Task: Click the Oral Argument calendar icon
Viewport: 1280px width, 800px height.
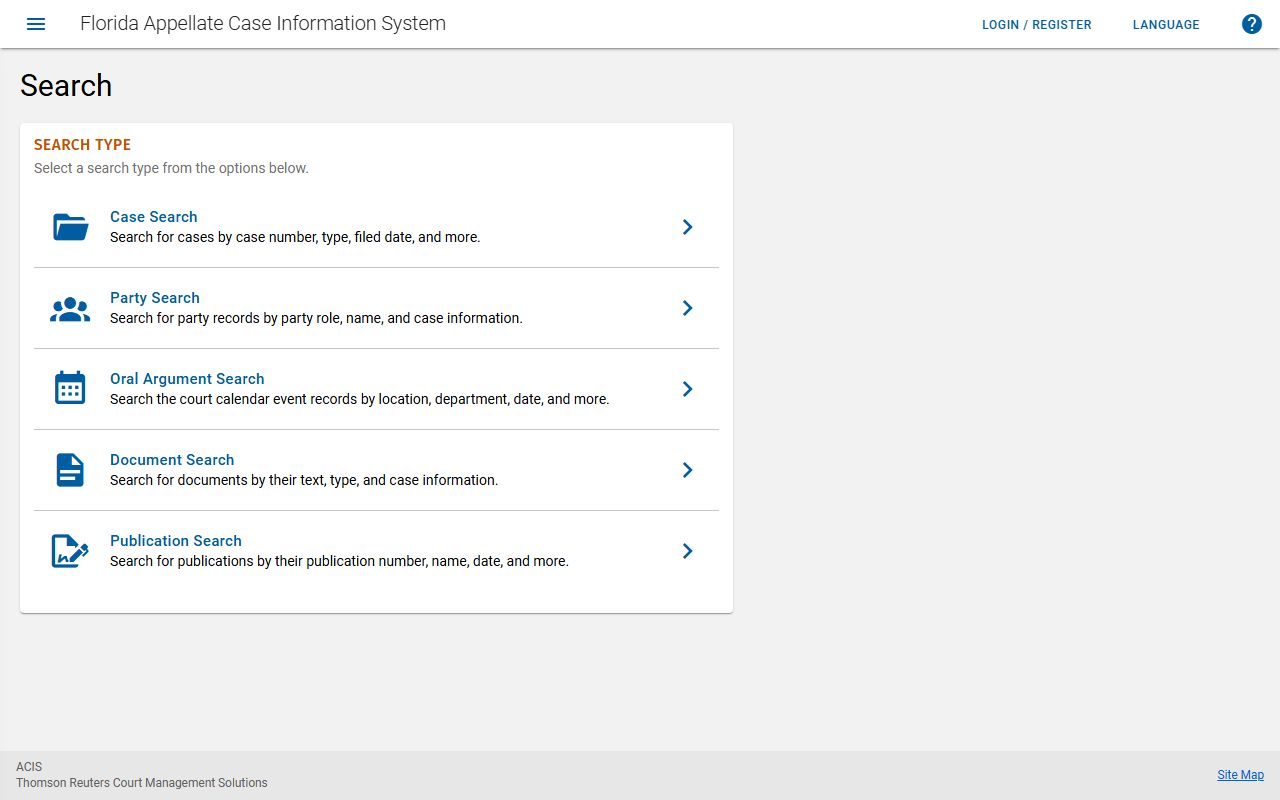Action: (70, 389)
